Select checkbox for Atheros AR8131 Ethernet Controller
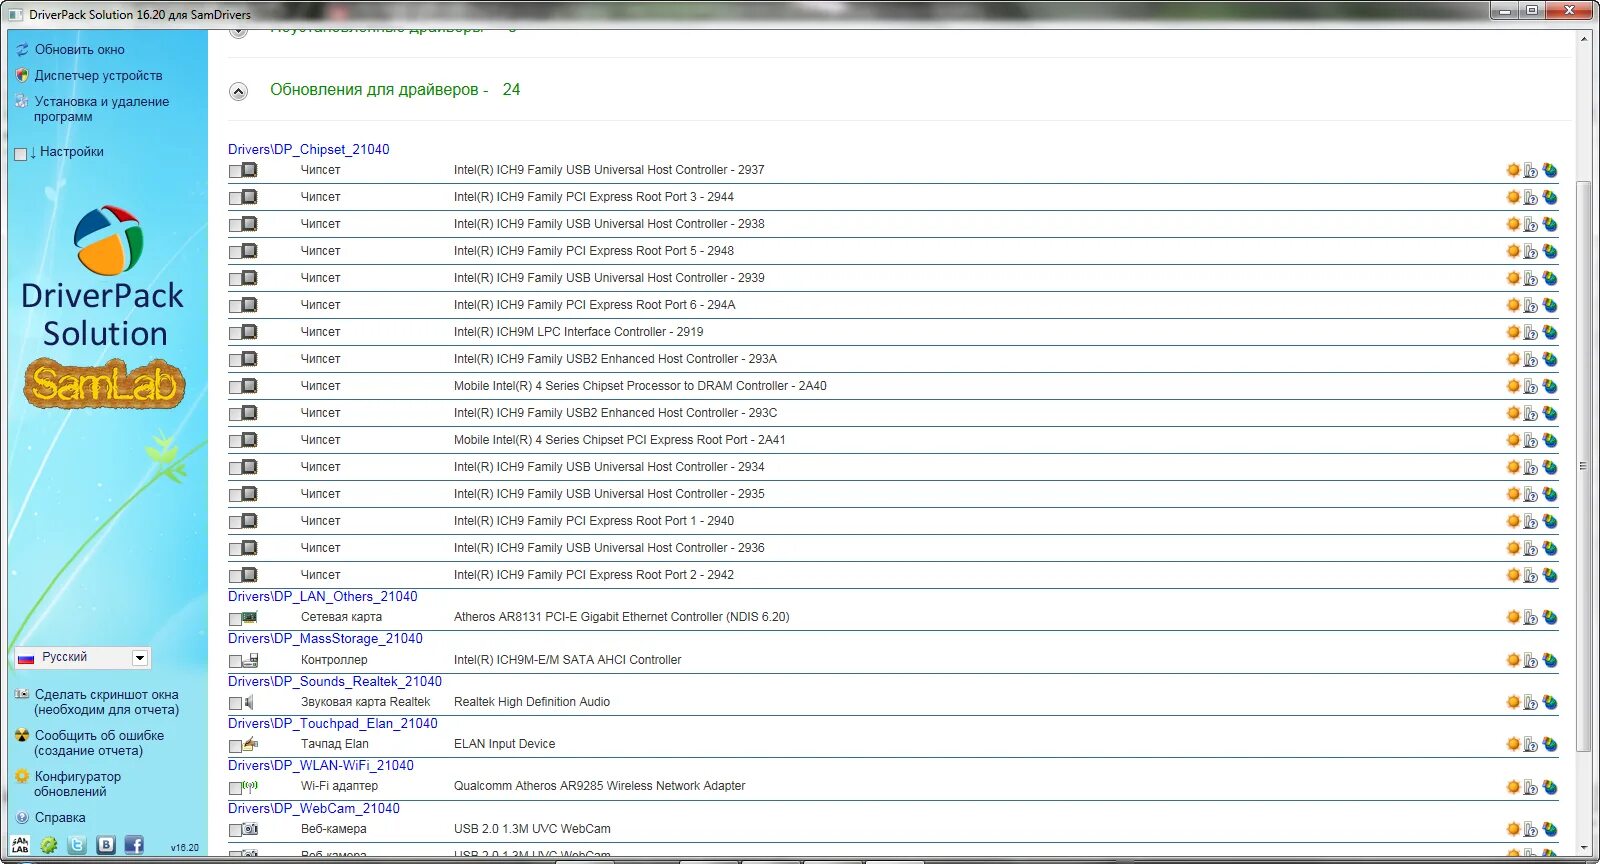The height and width of the screenshot is (864, 1600). (x=235, y=619)
